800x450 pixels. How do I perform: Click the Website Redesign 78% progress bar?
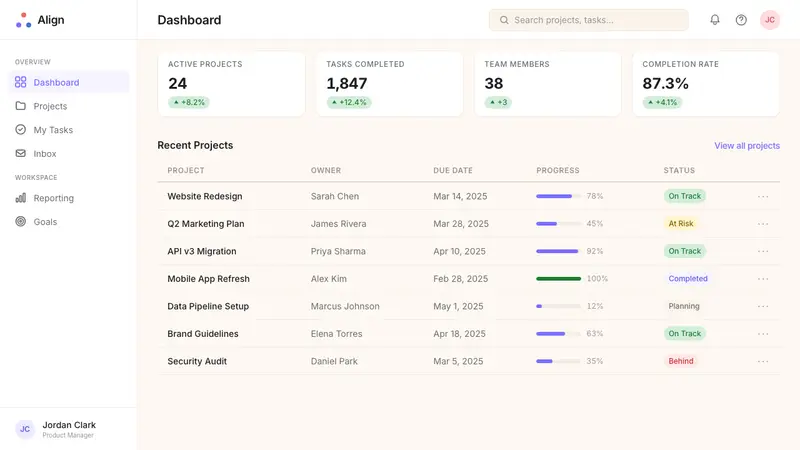[558, 196]
